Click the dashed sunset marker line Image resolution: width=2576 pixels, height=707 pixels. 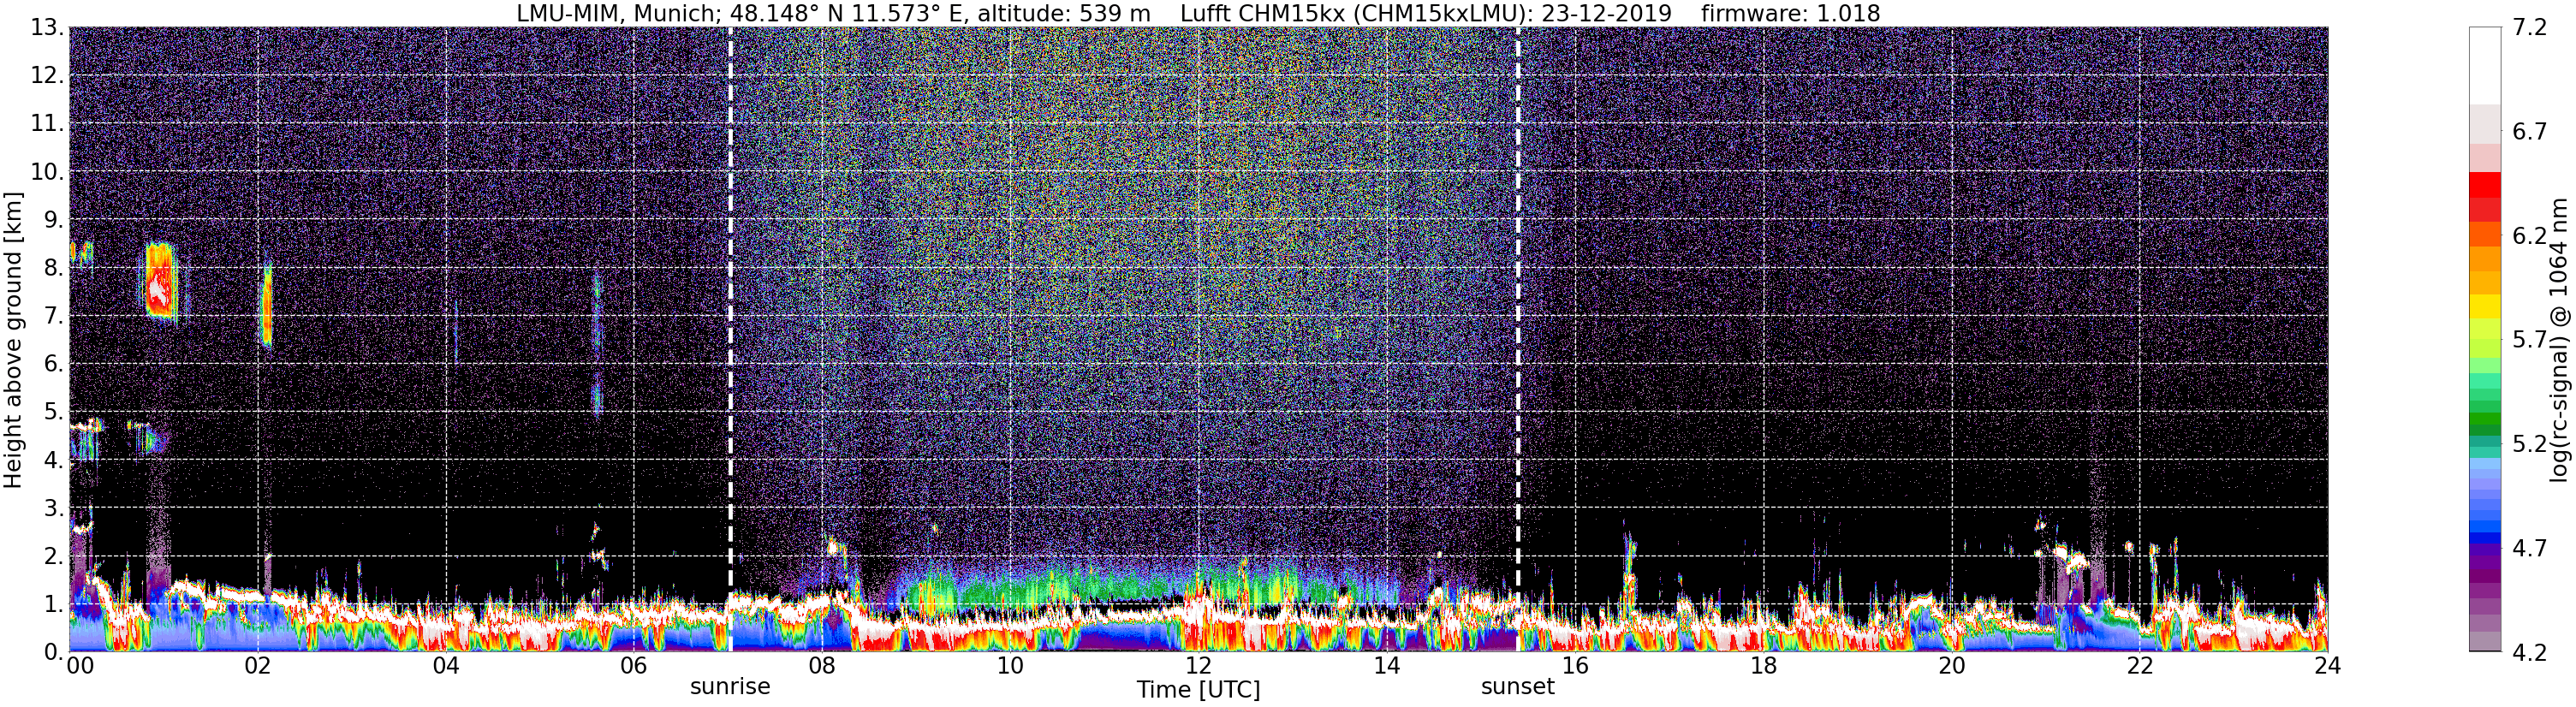(x=1518, y=340)
